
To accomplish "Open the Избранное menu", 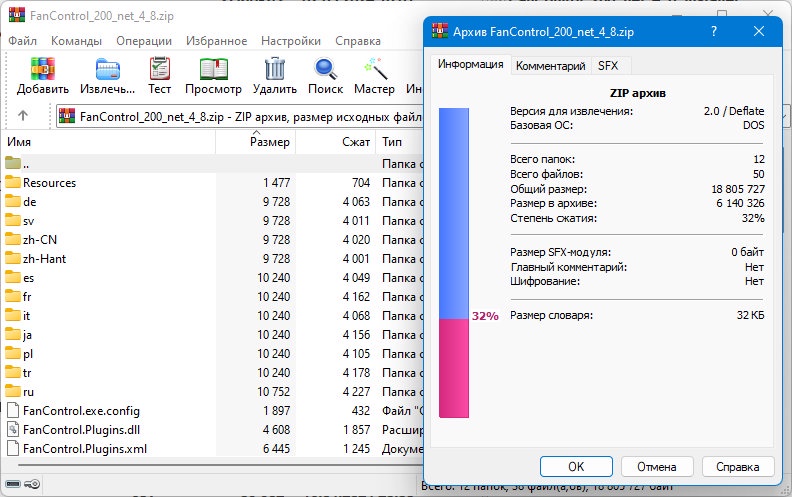I will [x=217, y=41].
